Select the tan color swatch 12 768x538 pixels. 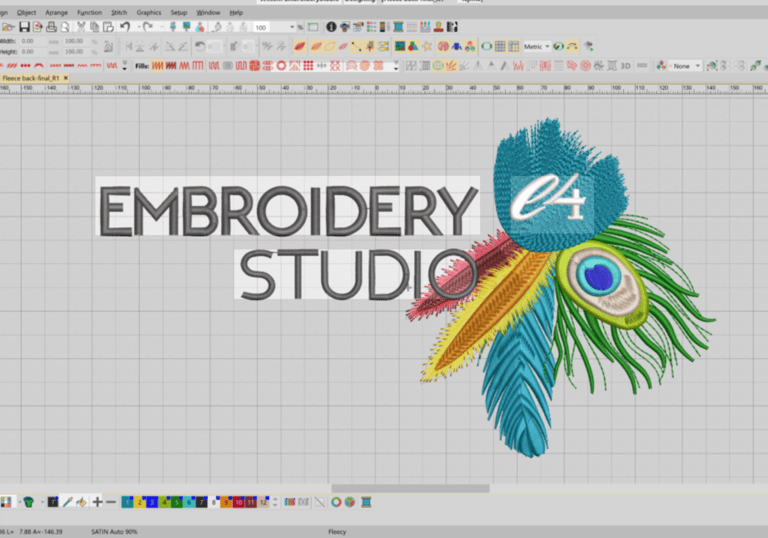[264, 502]
